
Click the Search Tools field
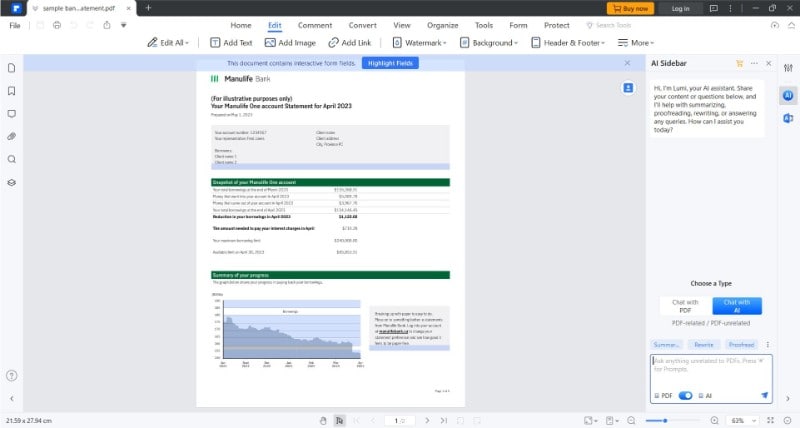tap(609, 25)
